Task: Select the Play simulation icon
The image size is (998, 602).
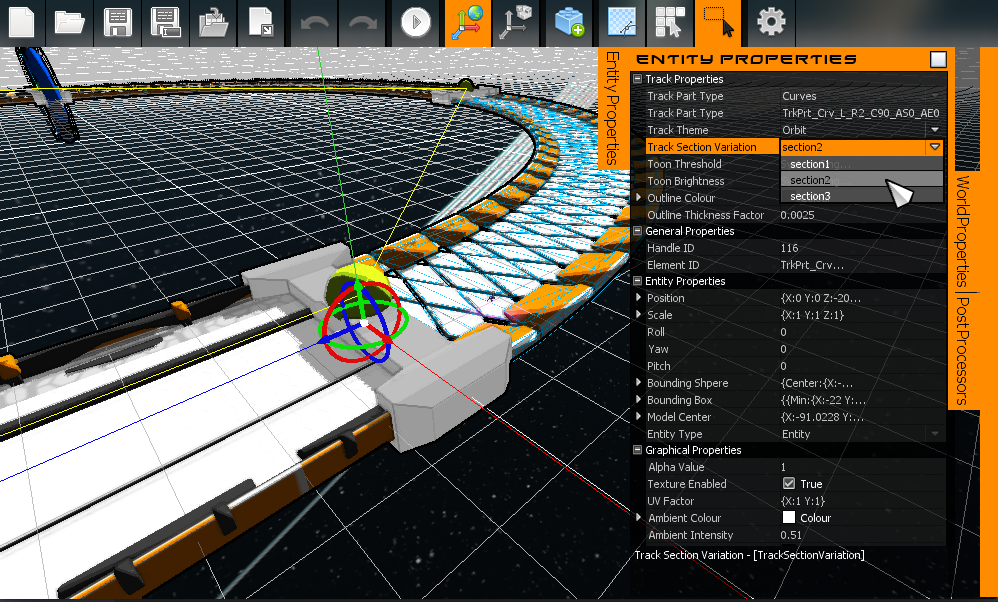Action: [415, 22]
